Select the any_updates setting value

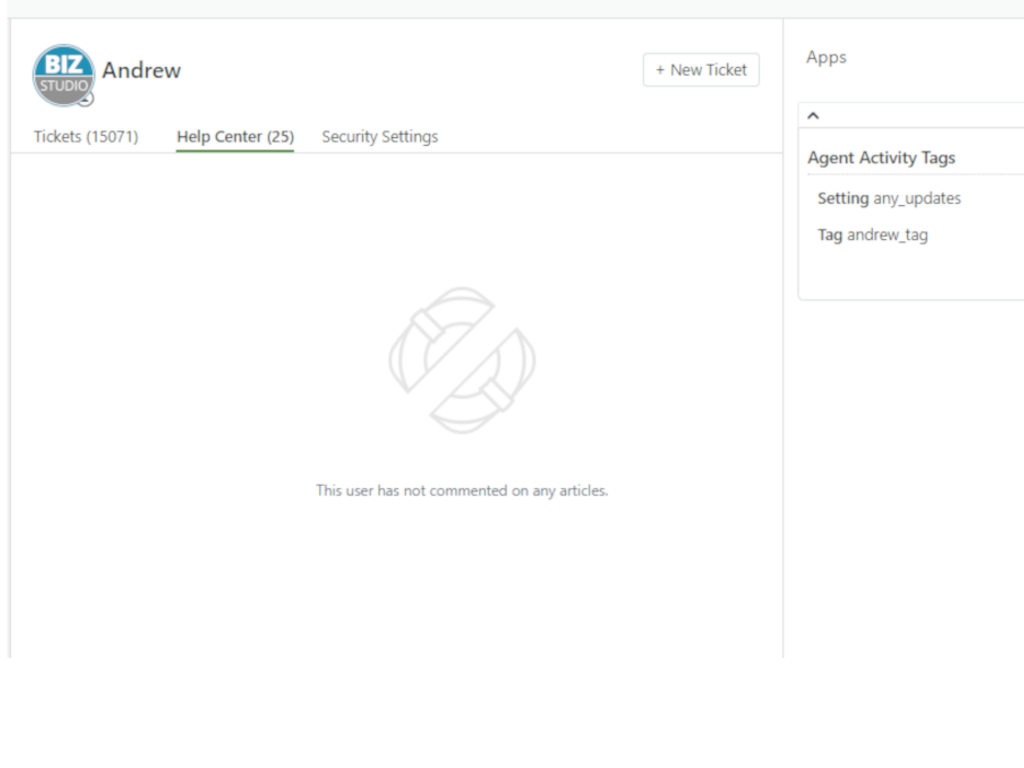[917, 199]
